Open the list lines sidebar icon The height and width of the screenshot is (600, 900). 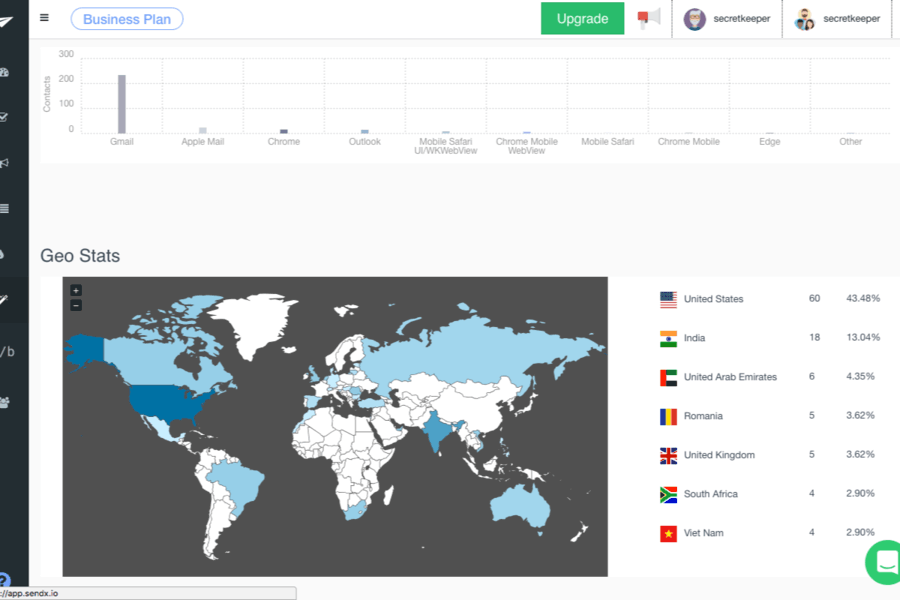(x=4, y=208)
